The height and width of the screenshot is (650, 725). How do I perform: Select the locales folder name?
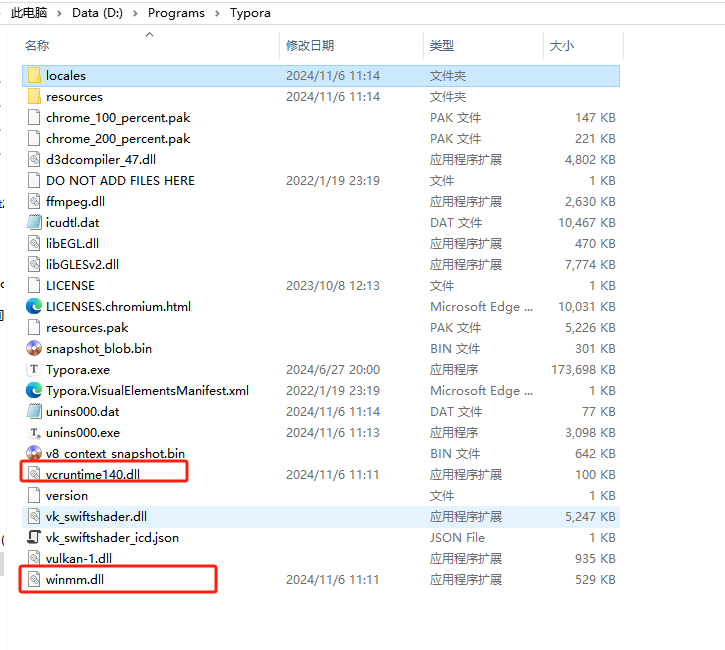click(66, 75)
